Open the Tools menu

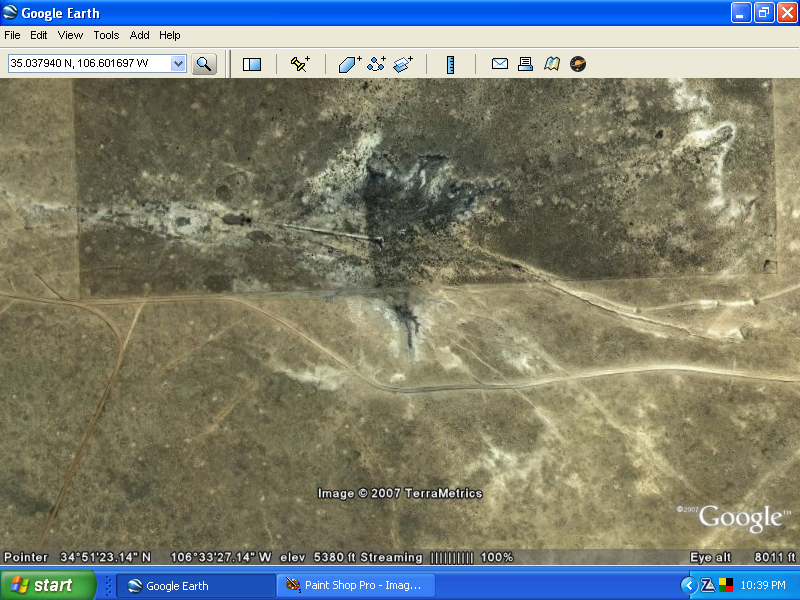point(106,35)
